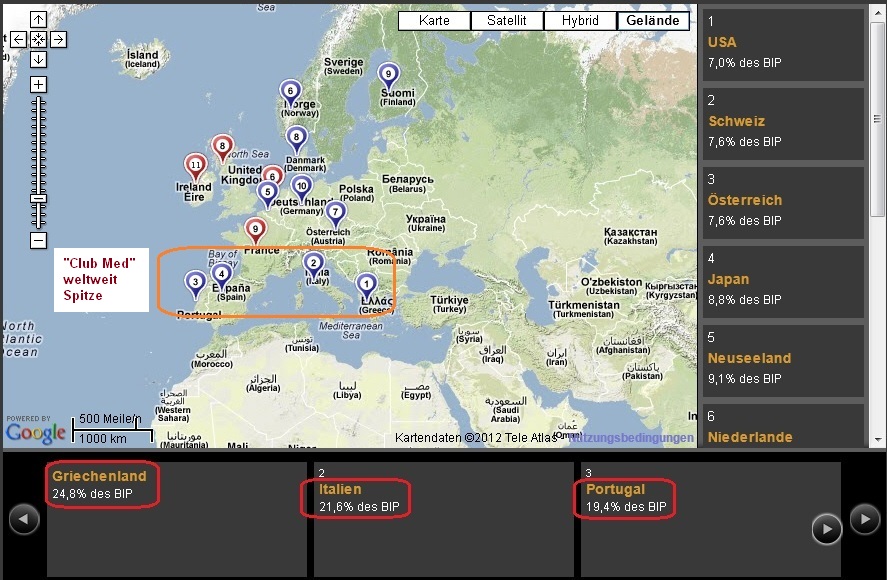Screen dimensions: 887x580
Task: Click red marker 6 near United Kingdom
Action: point(273,177)
